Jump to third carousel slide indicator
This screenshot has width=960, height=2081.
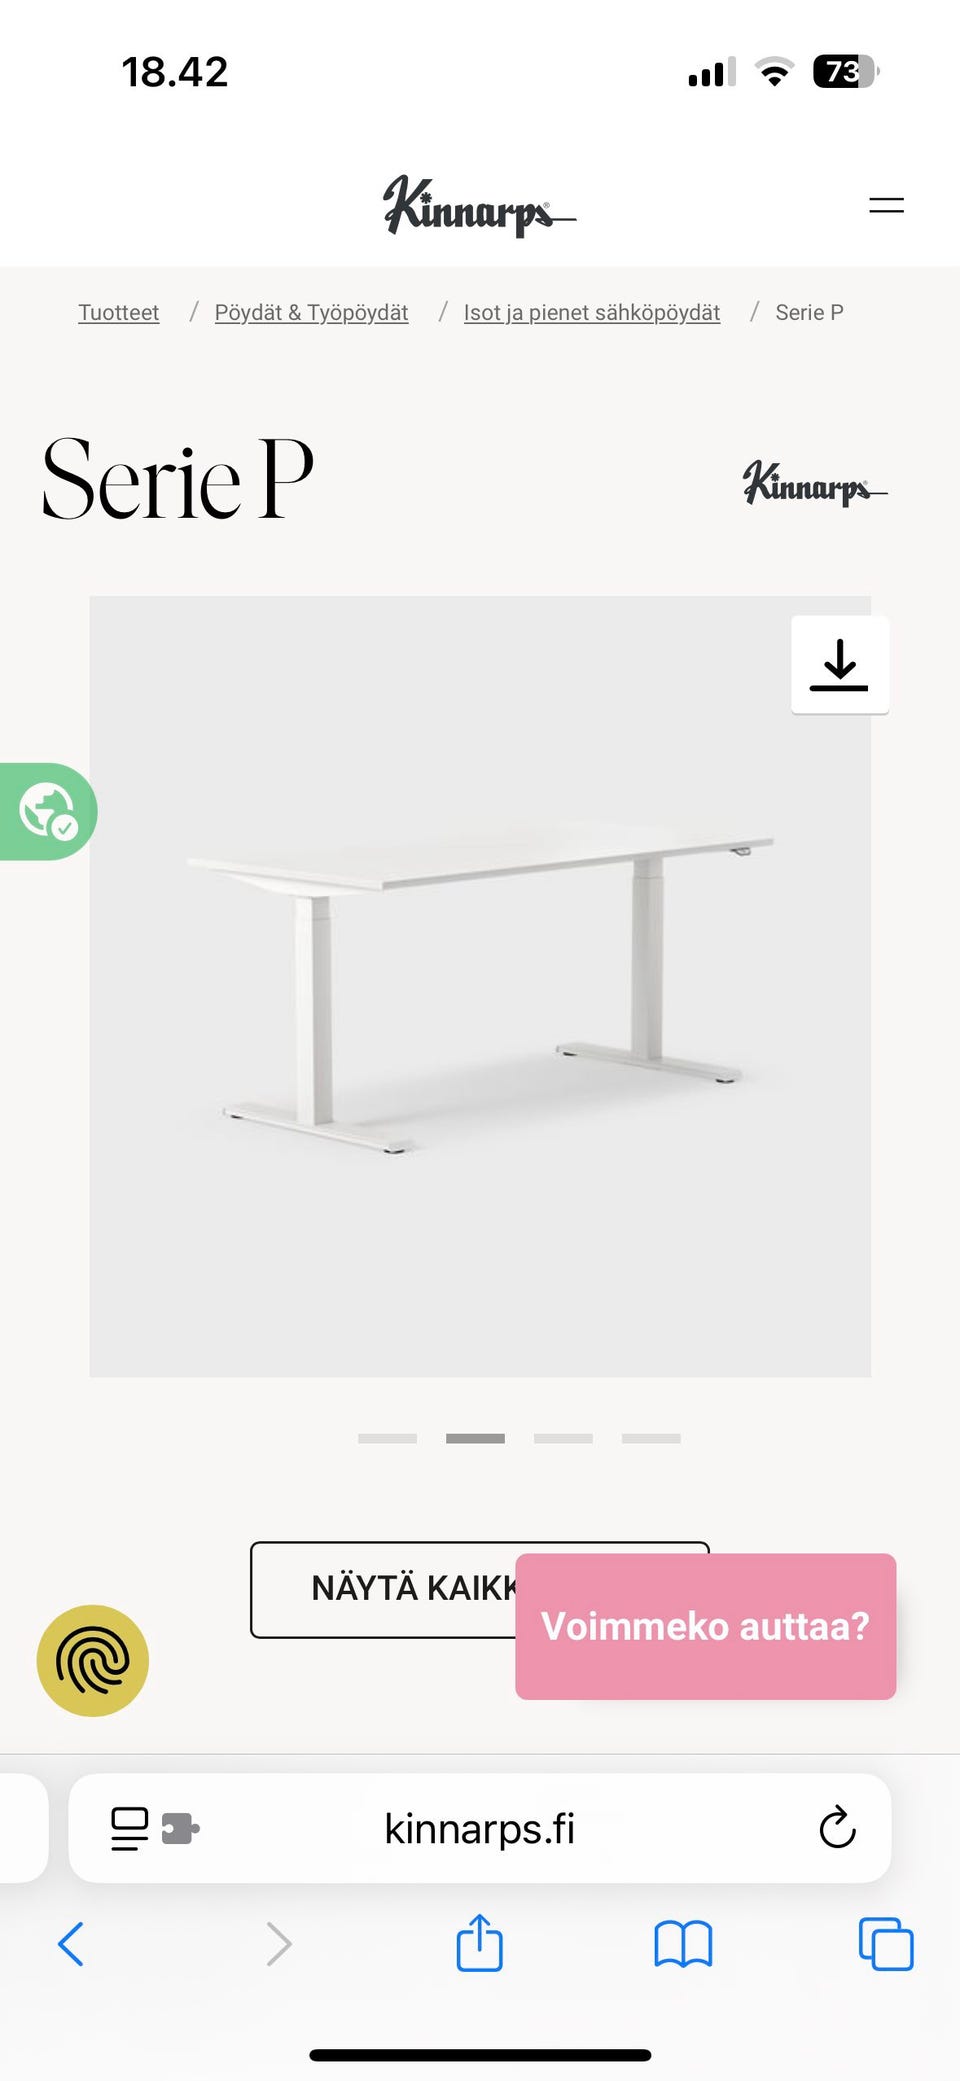563,1438
